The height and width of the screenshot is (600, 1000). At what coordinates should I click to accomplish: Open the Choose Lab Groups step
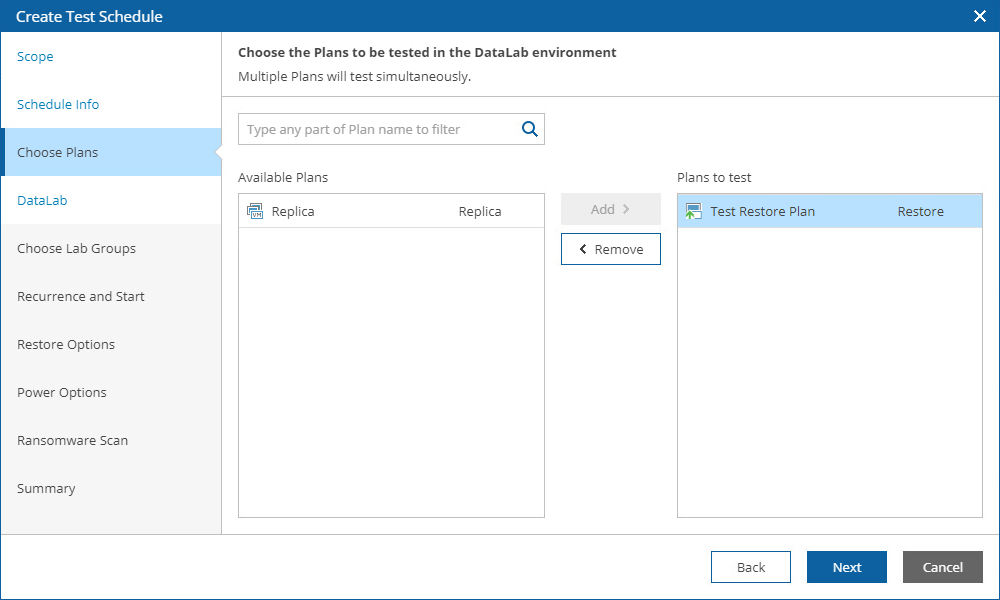pos(76,249)
